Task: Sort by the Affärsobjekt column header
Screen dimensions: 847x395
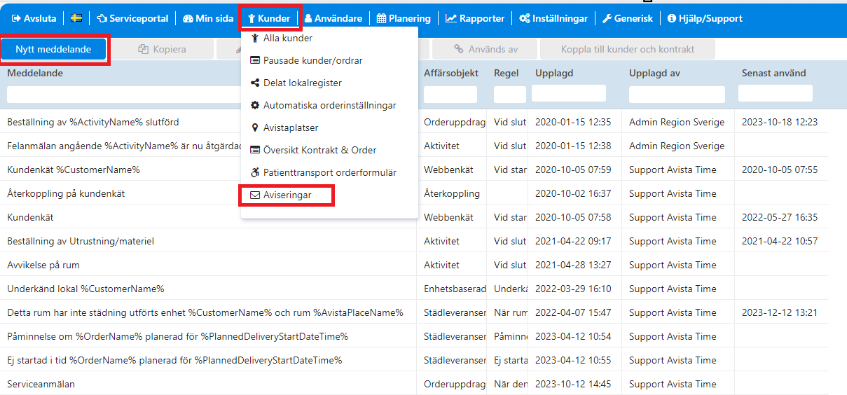Action: (x=451, y=73)
